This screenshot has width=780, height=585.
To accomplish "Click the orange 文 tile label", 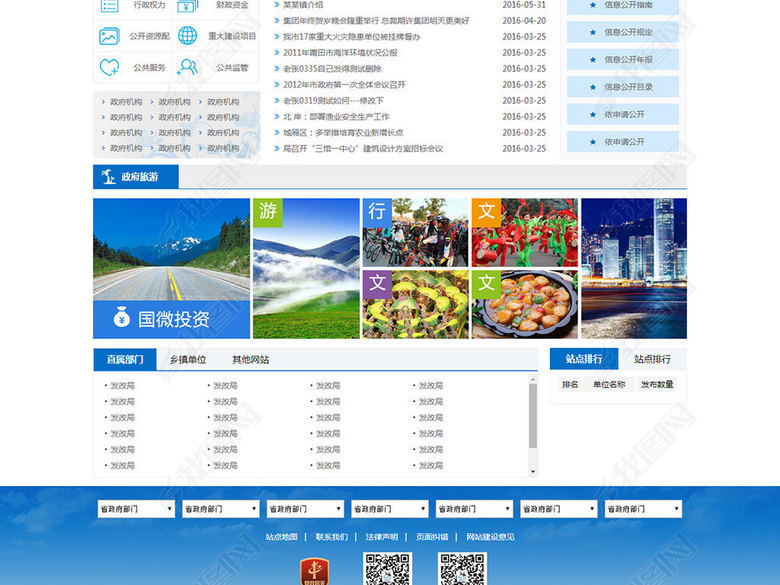I will 486,212.
